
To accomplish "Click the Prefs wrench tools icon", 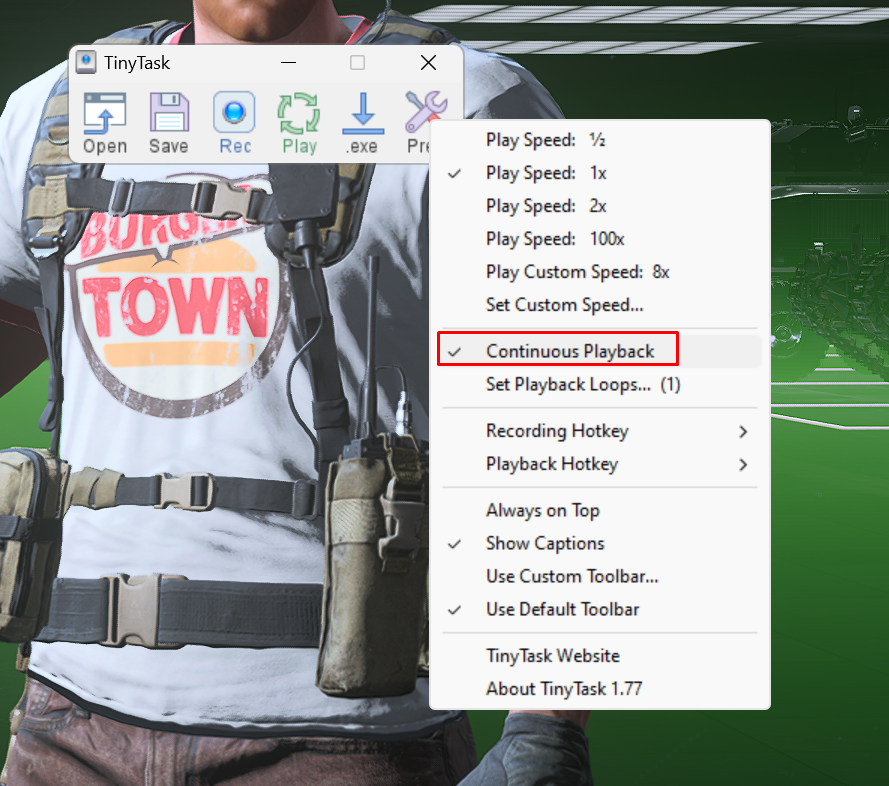I will (425, 113).
